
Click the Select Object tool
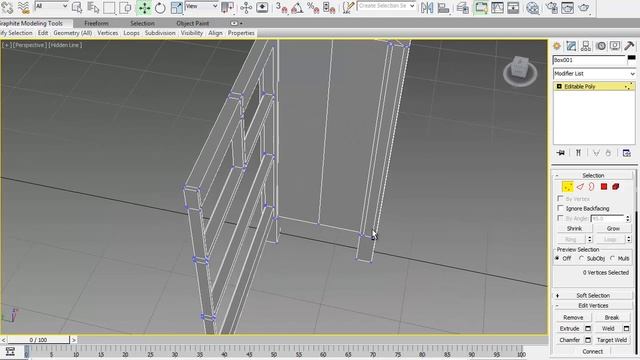pos(77,7)
